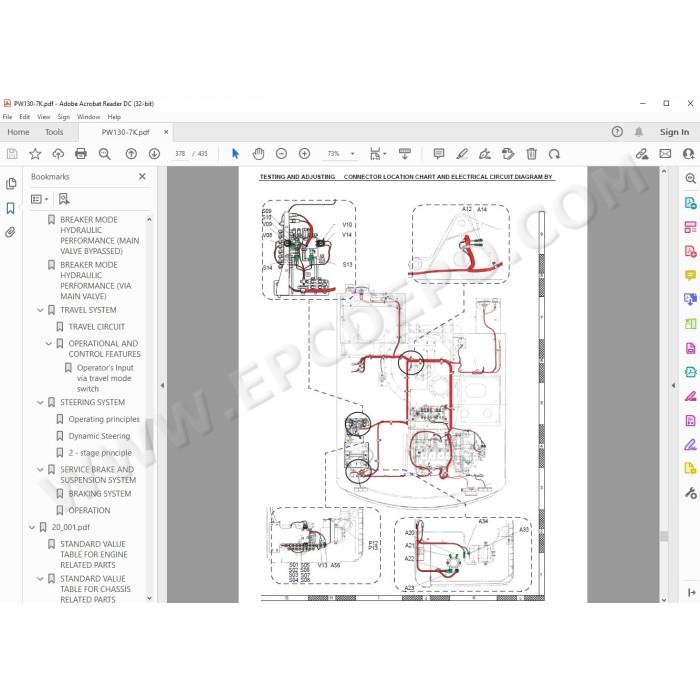
Task: Open the Edit menu
Action: click(x=25, y=117)
